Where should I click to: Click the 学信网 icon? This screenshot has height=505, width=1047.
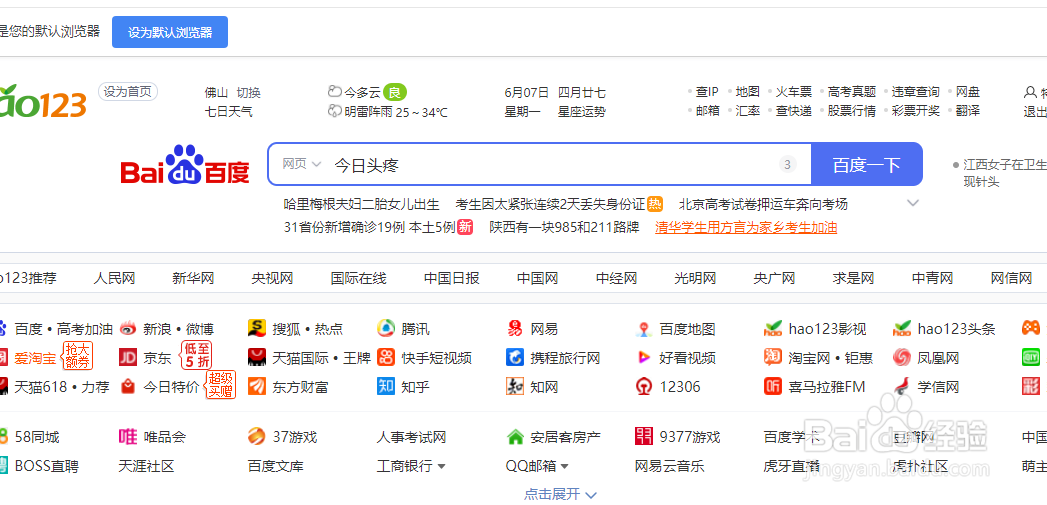(x=901, y=386)
